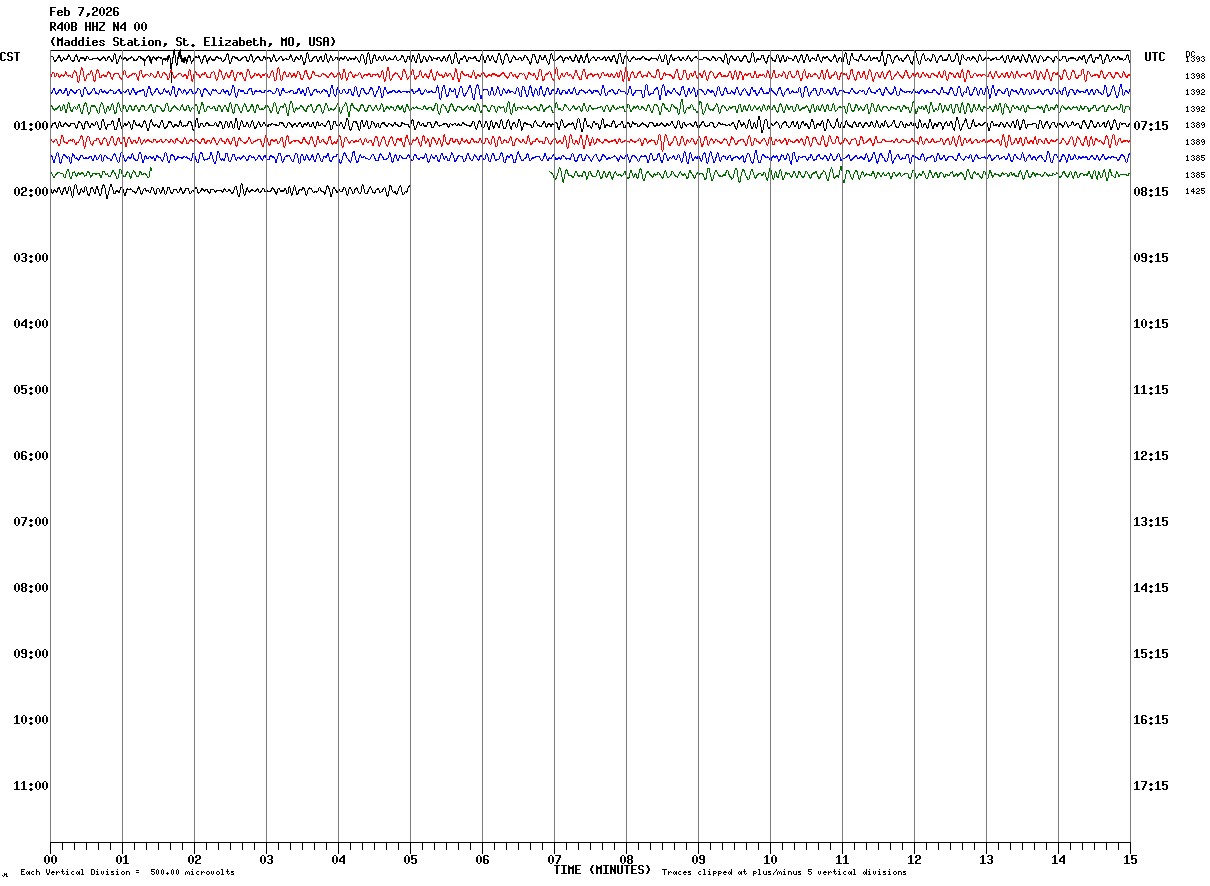This screenshot has width=1210, height=886.
Task: Select the UTC time label '08:15'
Action: tap(1151, 192)
